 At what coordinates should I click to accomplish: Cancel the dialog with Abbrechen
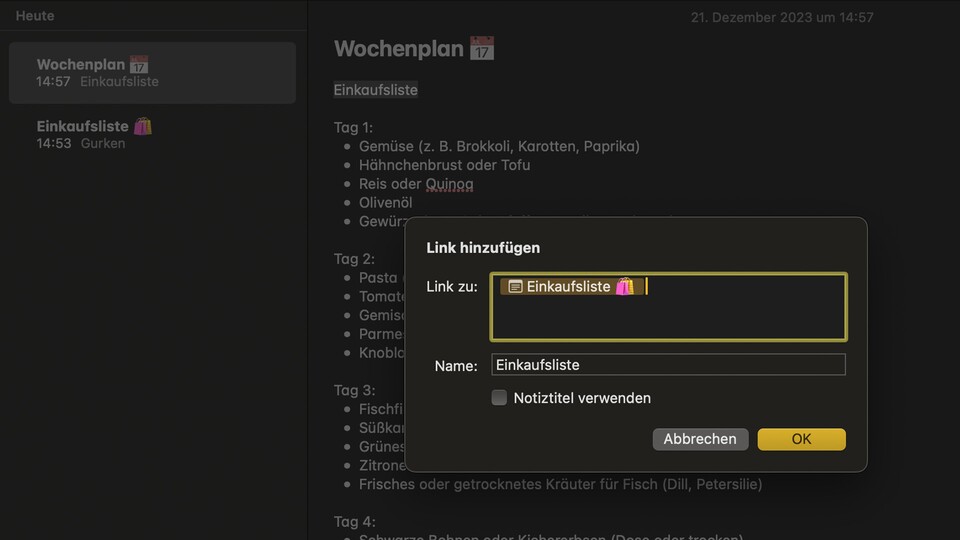pos(700,439)
